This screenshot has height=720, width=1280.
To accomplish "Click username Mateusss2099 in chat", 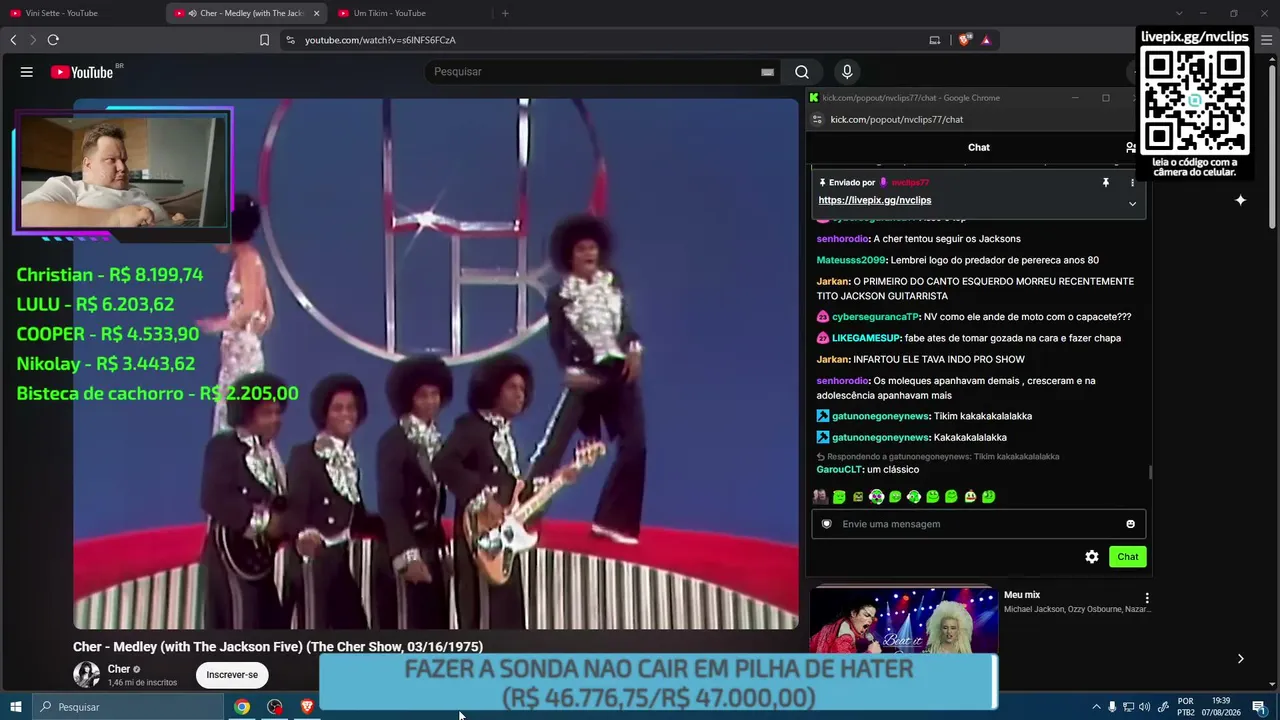I will coord(851,260).
